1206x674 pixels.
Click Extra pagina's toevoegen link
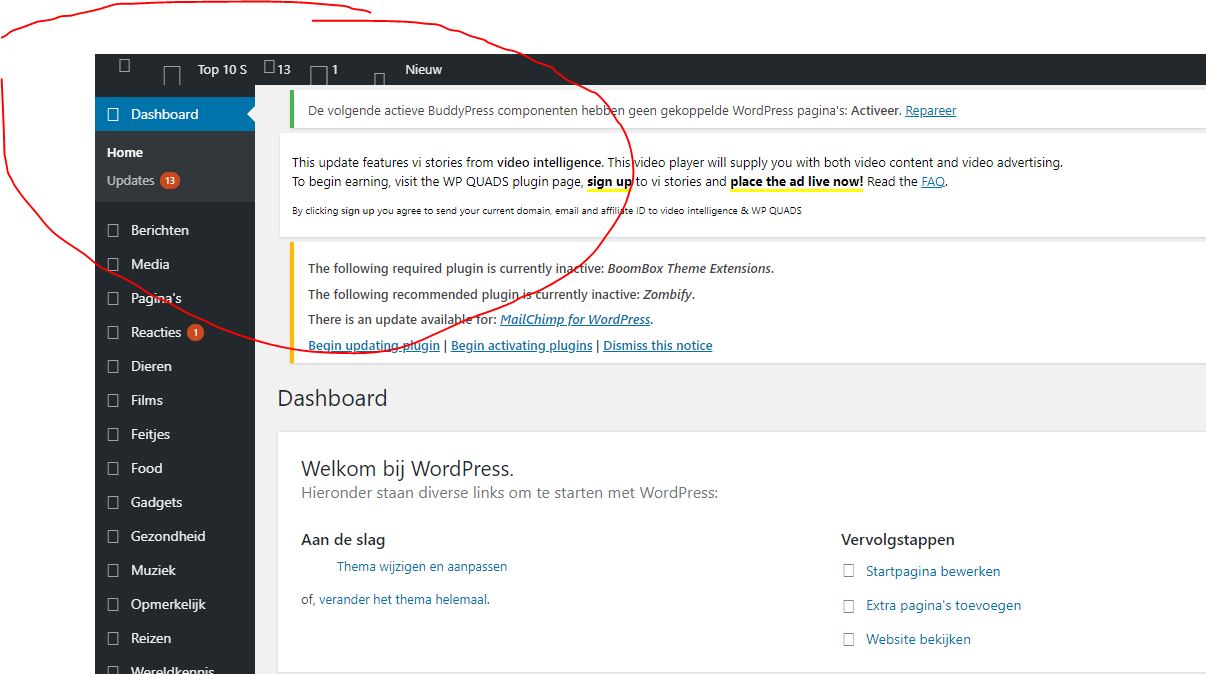pos(943,606)
